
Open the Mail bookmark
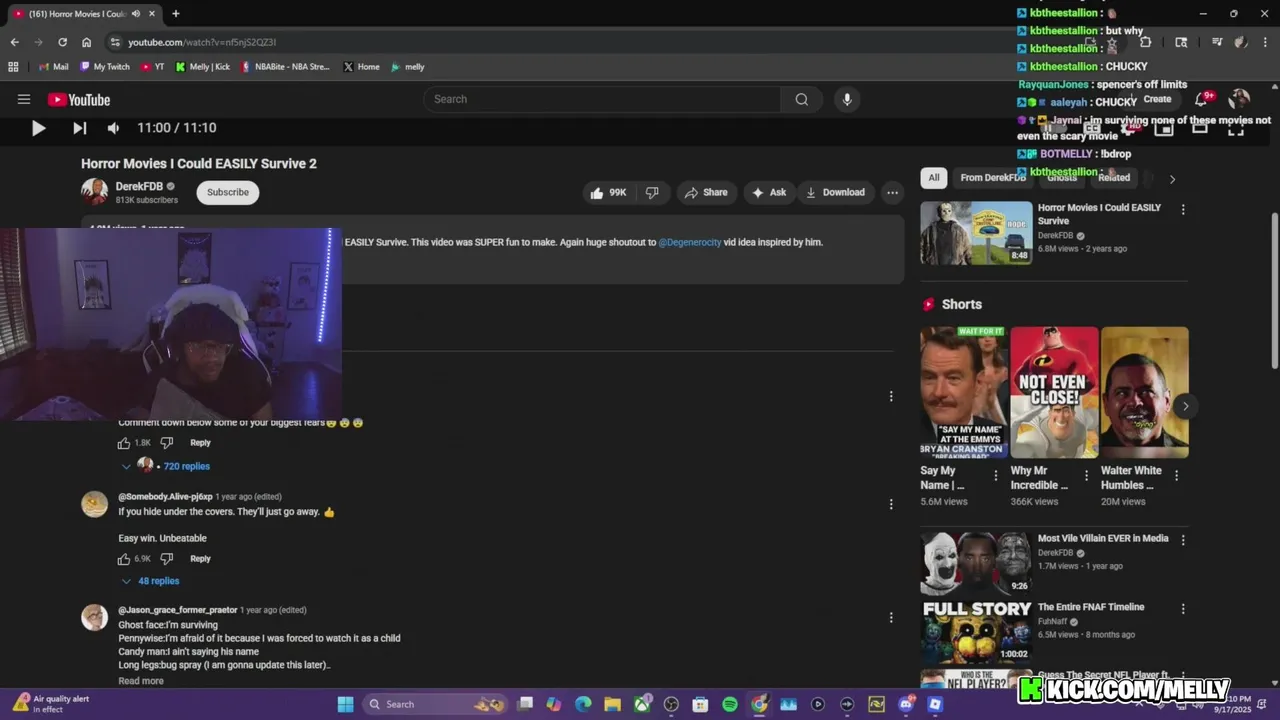click(x=54, y=67)
